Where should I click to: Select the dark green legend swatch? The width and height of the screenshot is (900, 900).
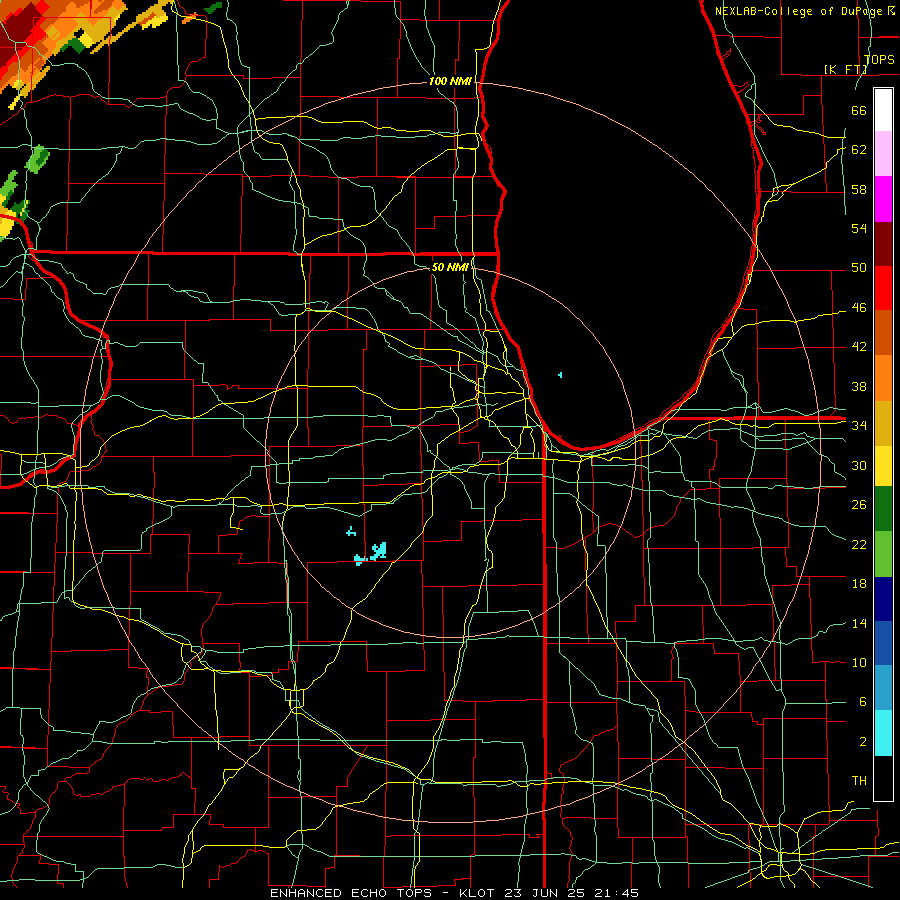[883, 509]
